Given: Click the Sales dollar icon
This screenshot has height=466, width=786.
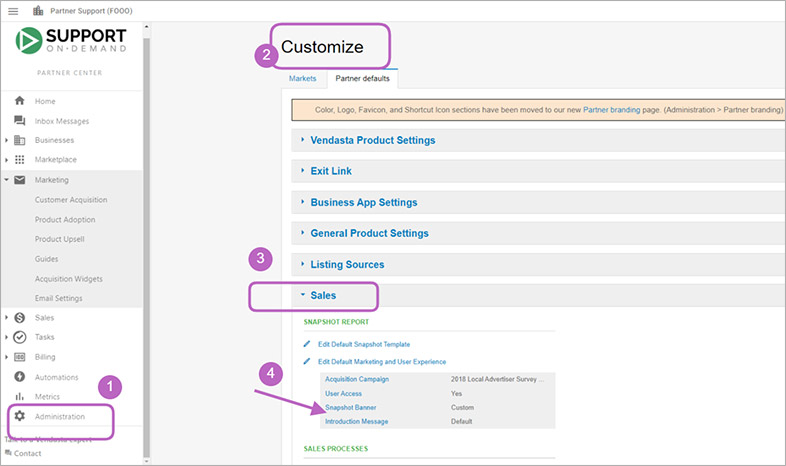Looking at the screenshot, I should 20,317.
